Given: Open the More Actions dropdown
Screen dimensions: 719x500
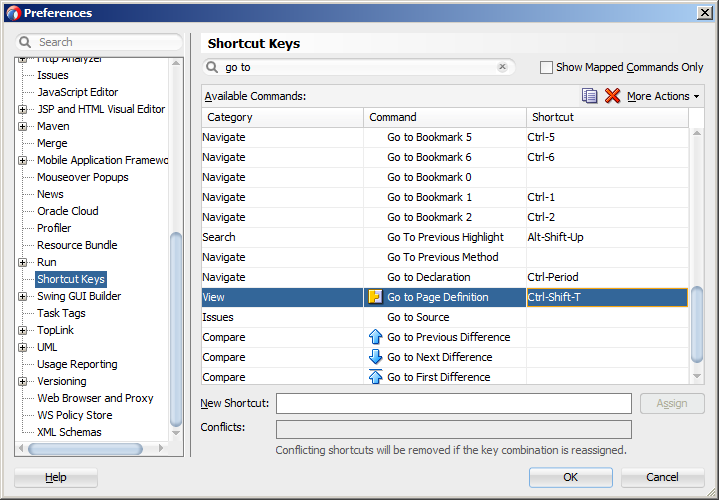Looking at the screenshot, I should pyautogui.click(x=663, y=96).
